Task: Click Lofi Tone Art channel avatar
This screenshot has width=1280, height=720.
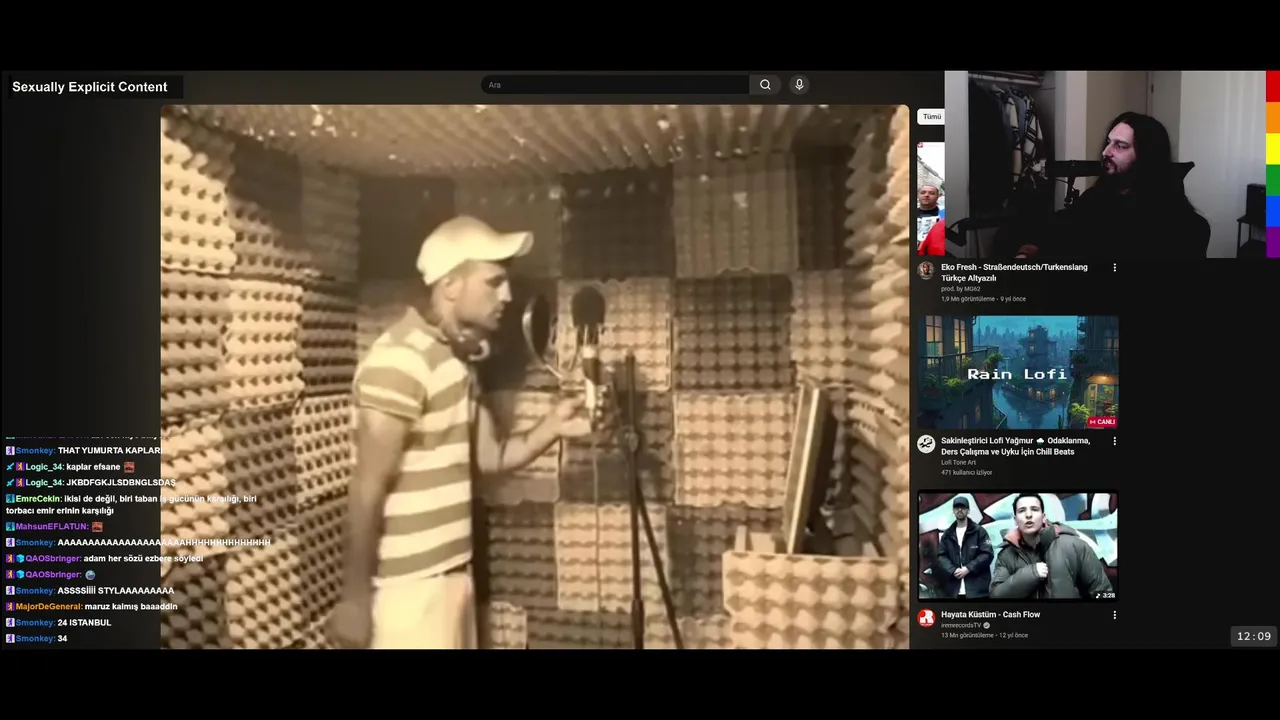Action: (x=926, y=444)
